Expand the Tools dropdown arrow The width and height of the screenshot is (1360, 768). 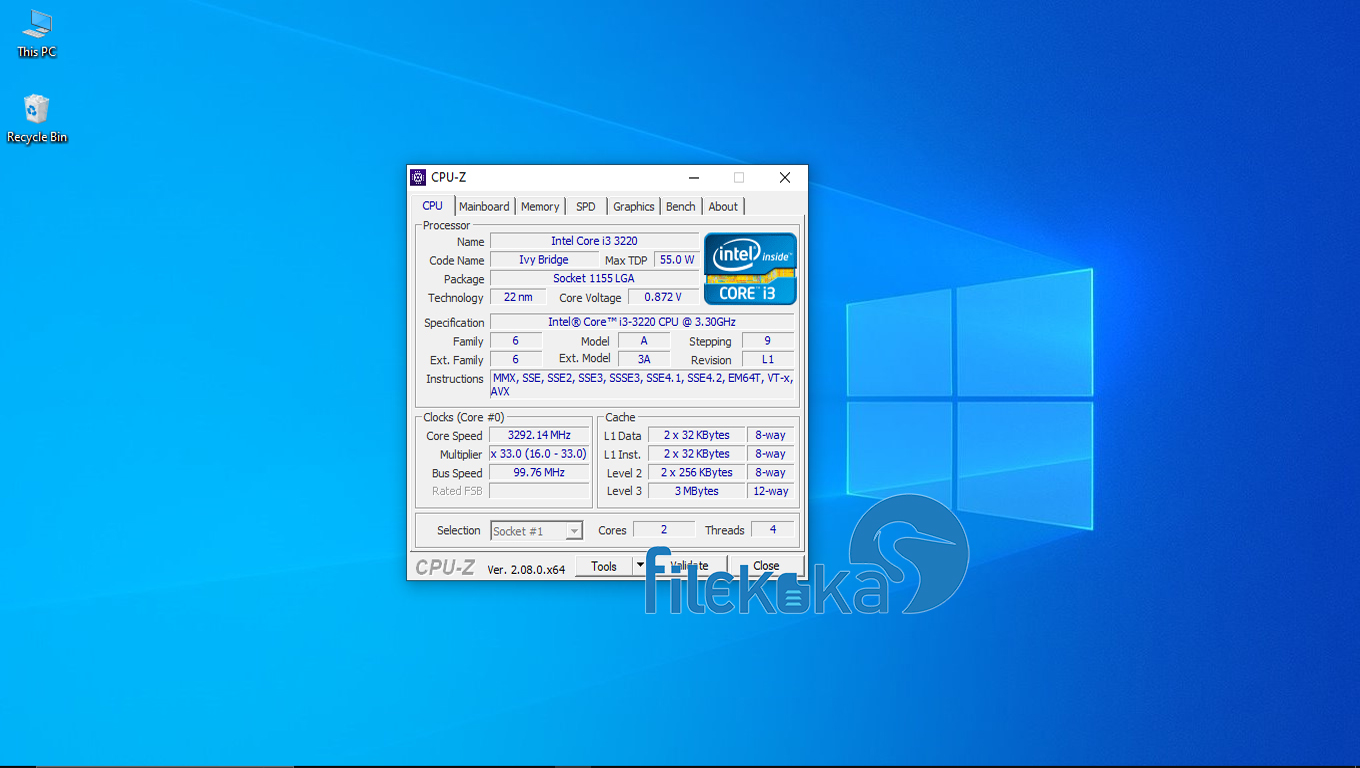(640, 566)
